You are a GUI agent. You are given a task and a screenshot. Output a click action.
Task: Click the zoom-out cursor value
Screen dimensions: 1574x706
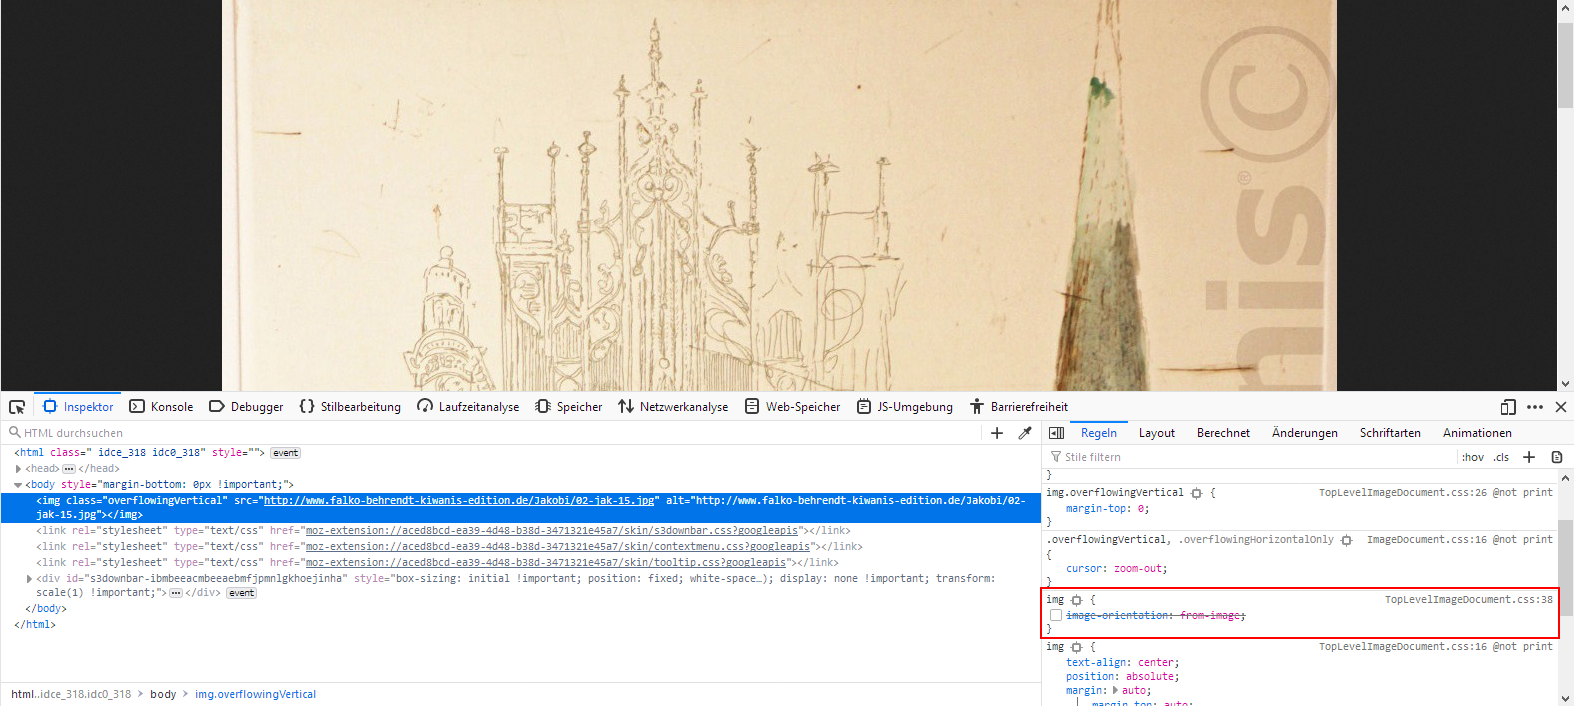point(1138,568)
